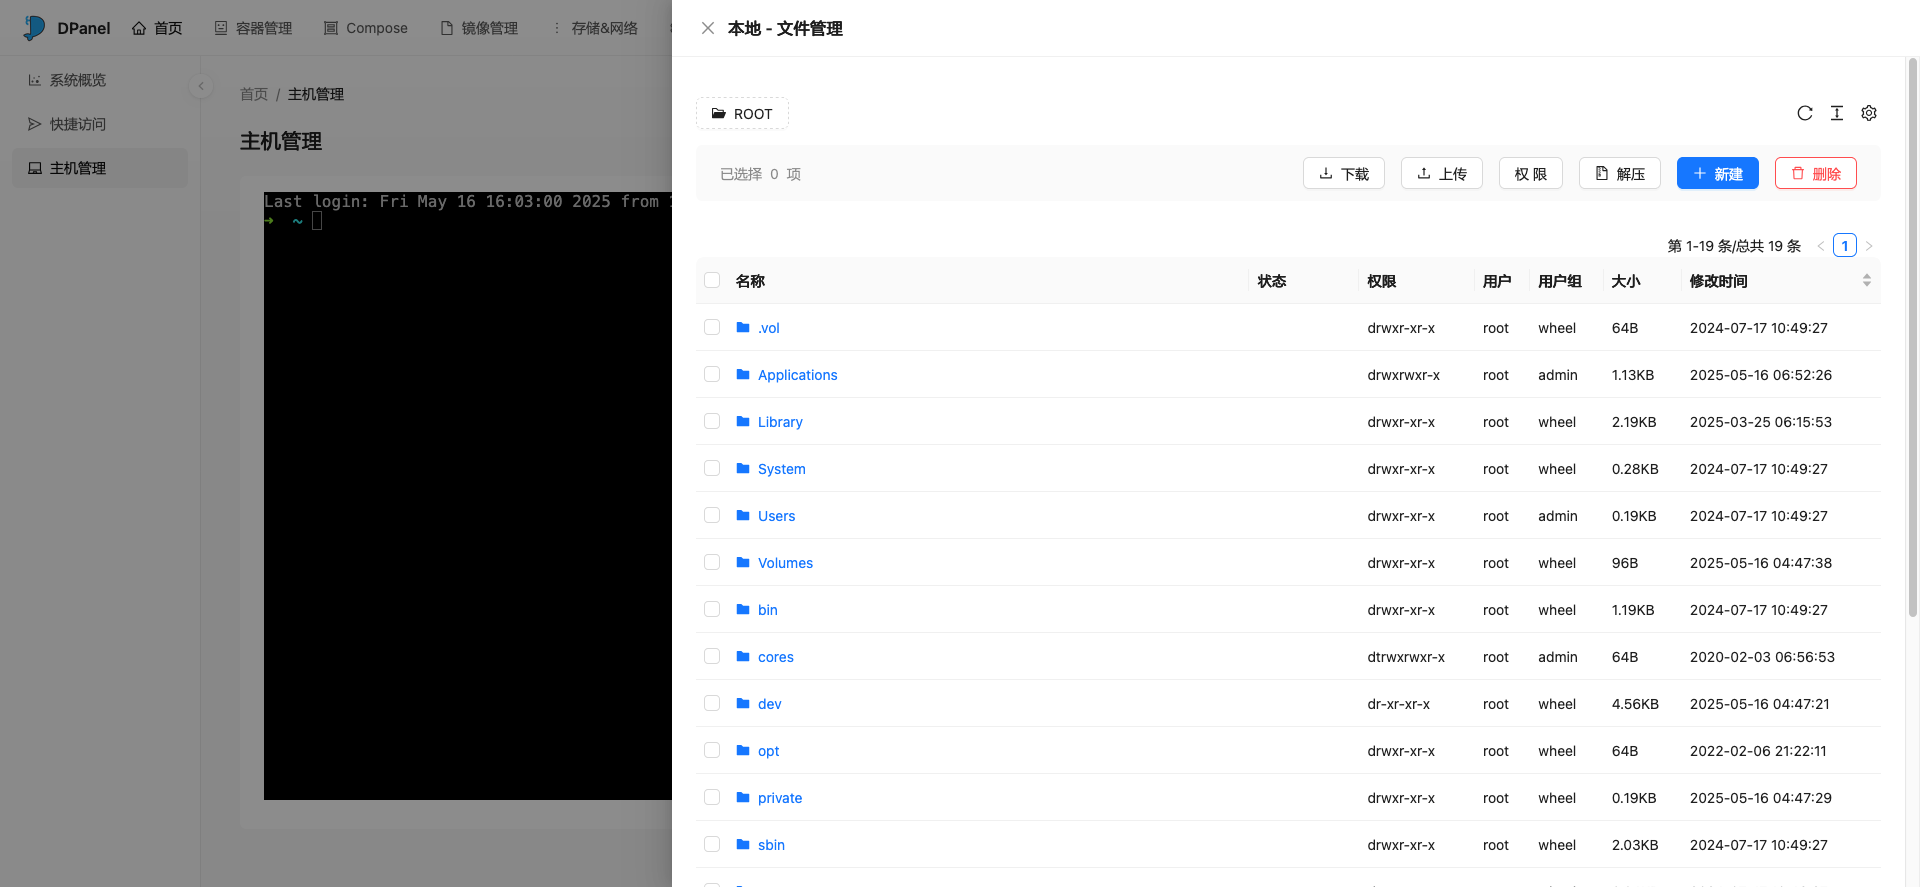Click the ROOT folder breadcrumb
Viewport: 1920px width, 887px height.
(x=742, y=113)
